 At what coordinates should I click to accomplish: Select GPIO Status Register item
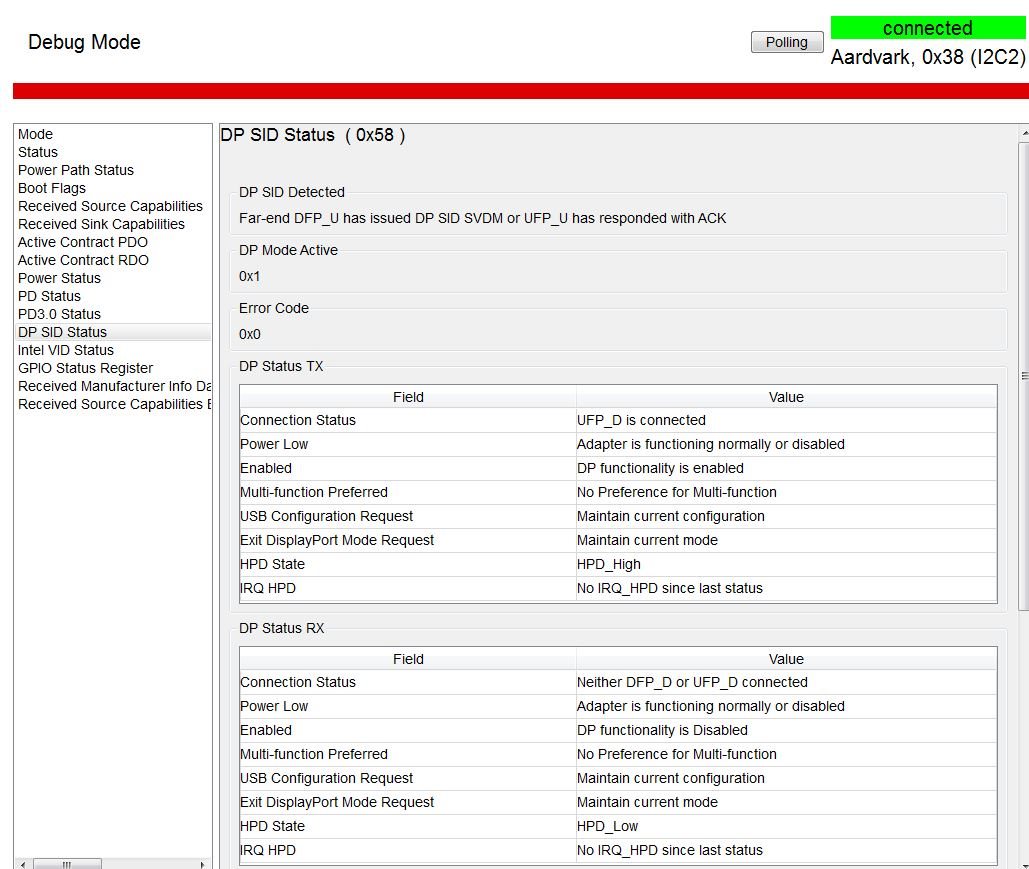85,368
